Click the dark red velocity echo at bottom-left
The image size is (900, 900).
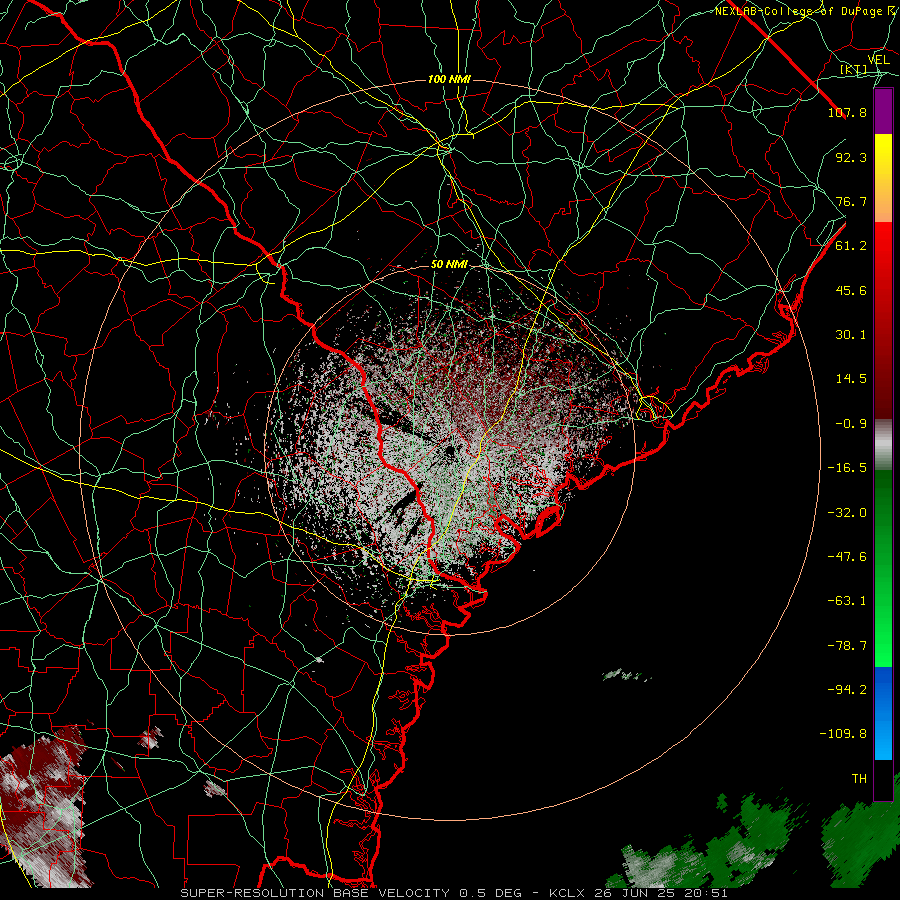pos(43,804)
